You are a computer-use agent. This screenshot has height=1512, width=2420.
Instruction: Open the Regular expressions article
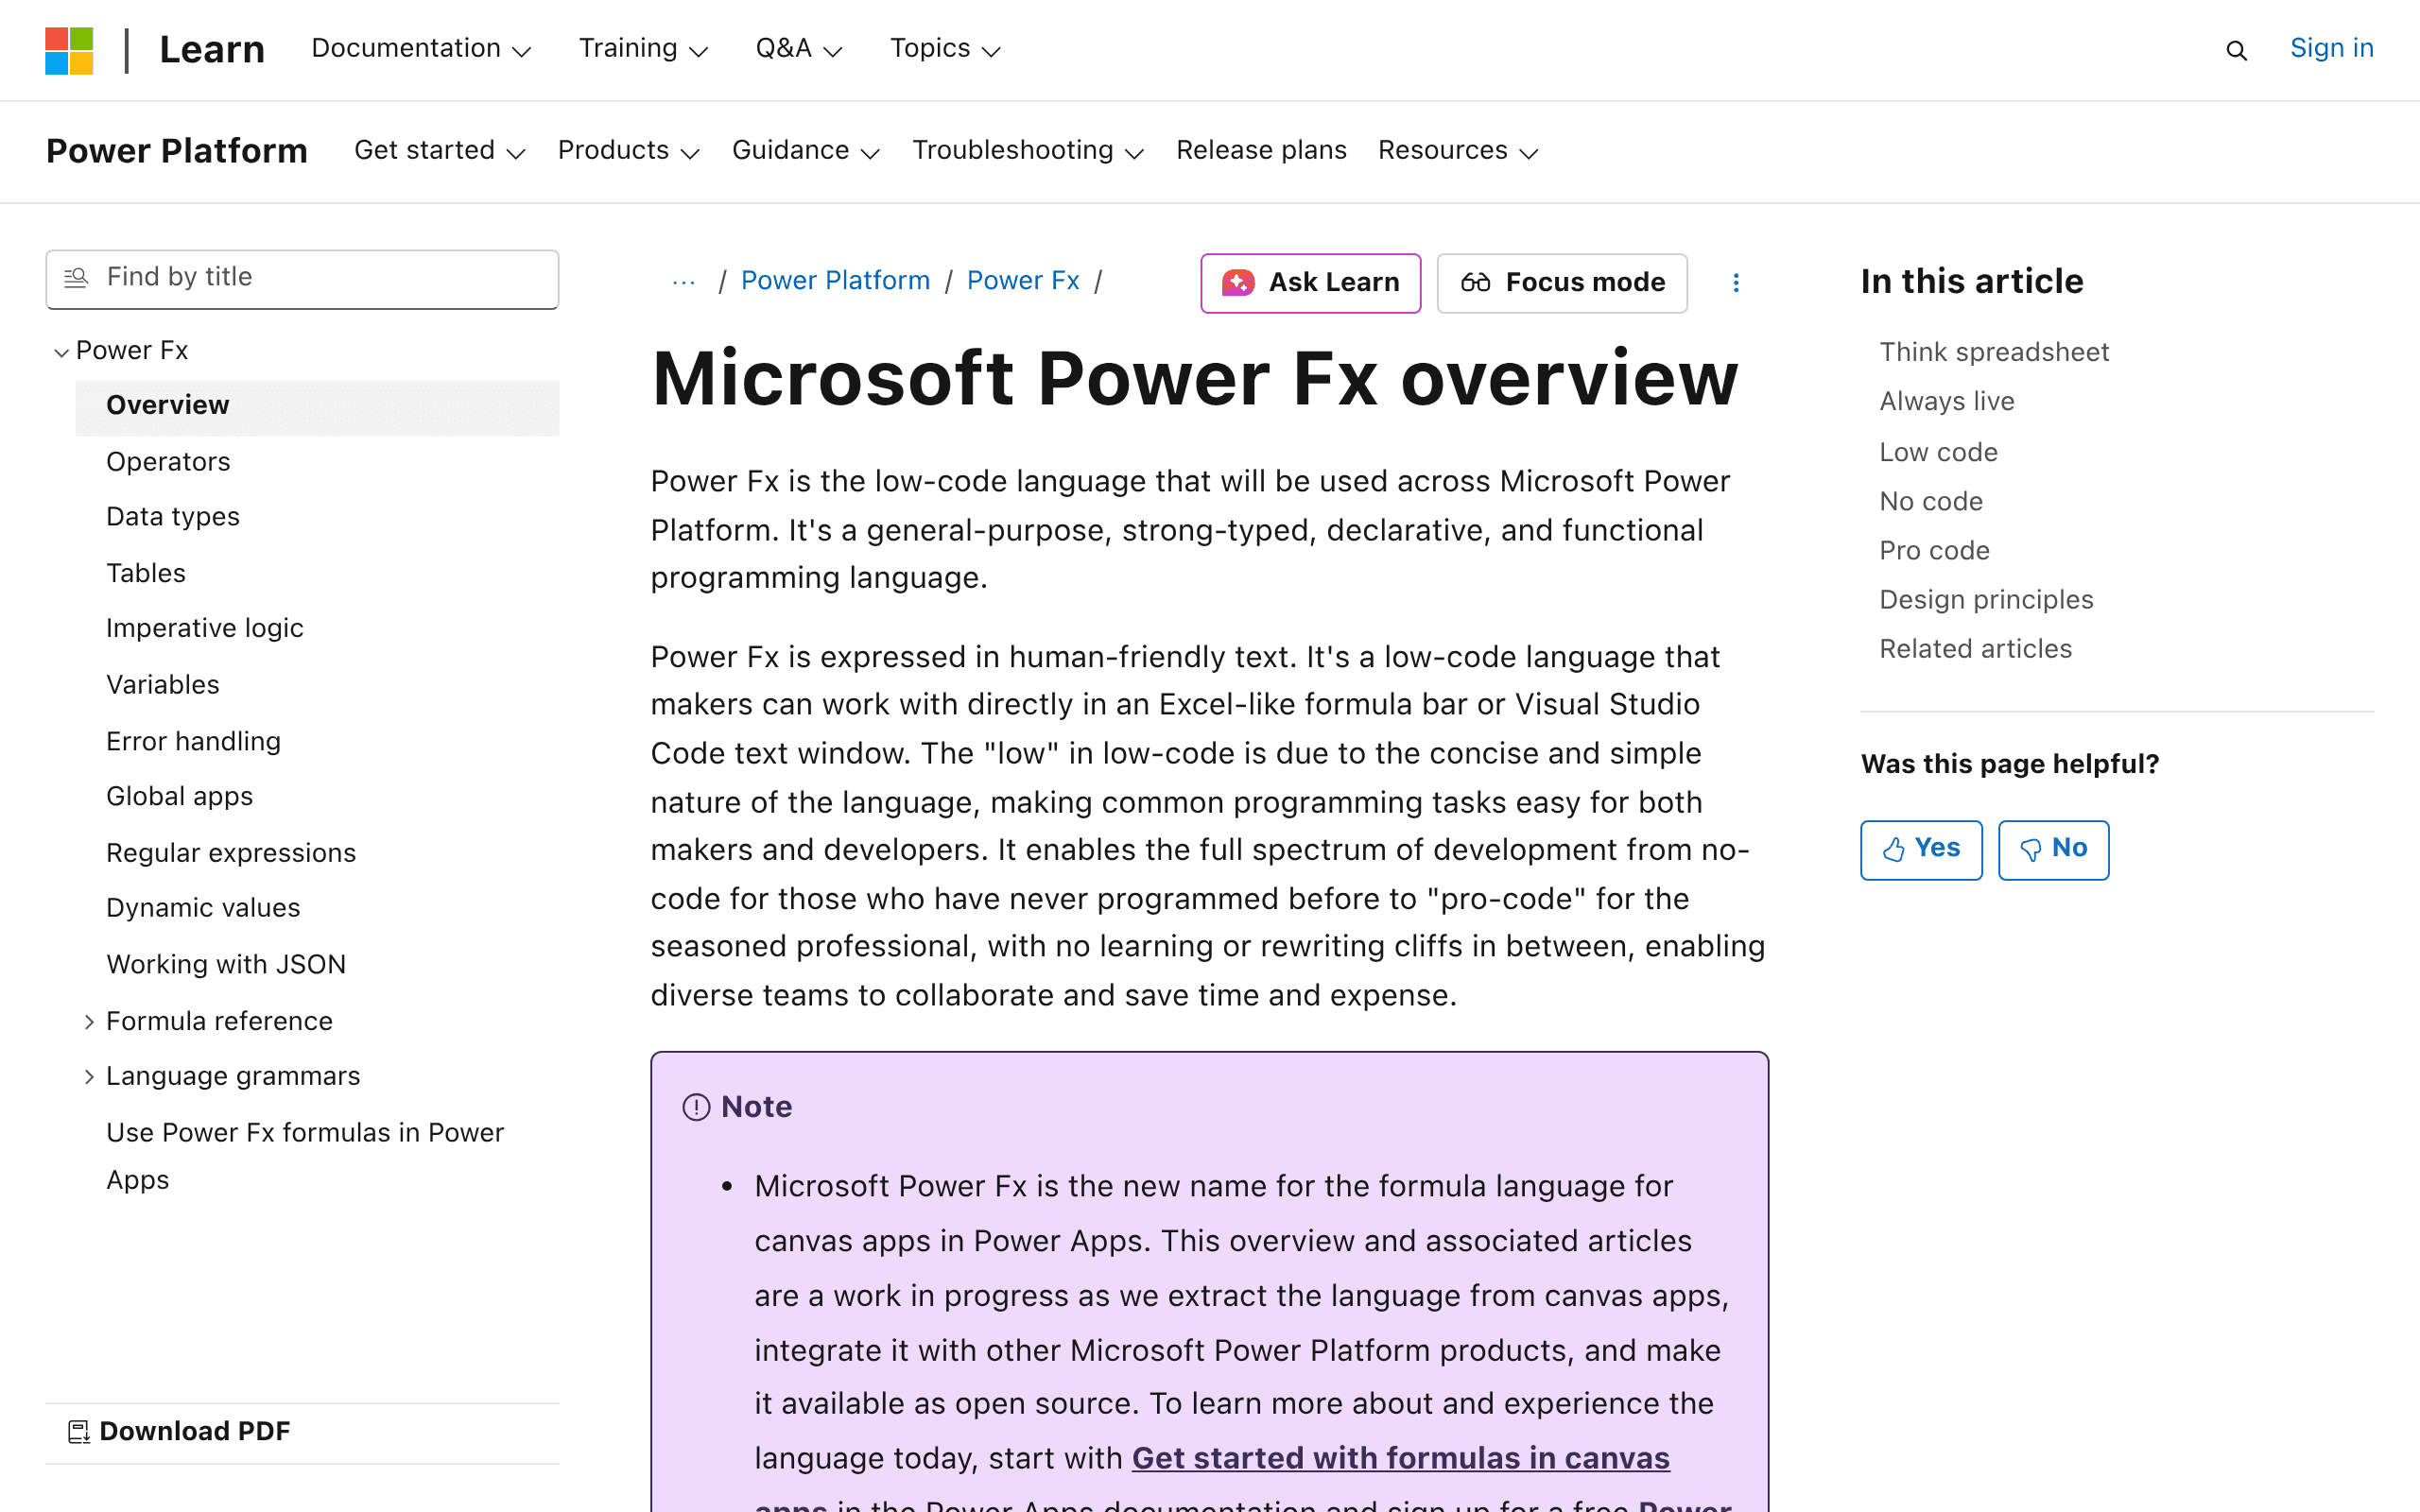click(x=231, y=853)
